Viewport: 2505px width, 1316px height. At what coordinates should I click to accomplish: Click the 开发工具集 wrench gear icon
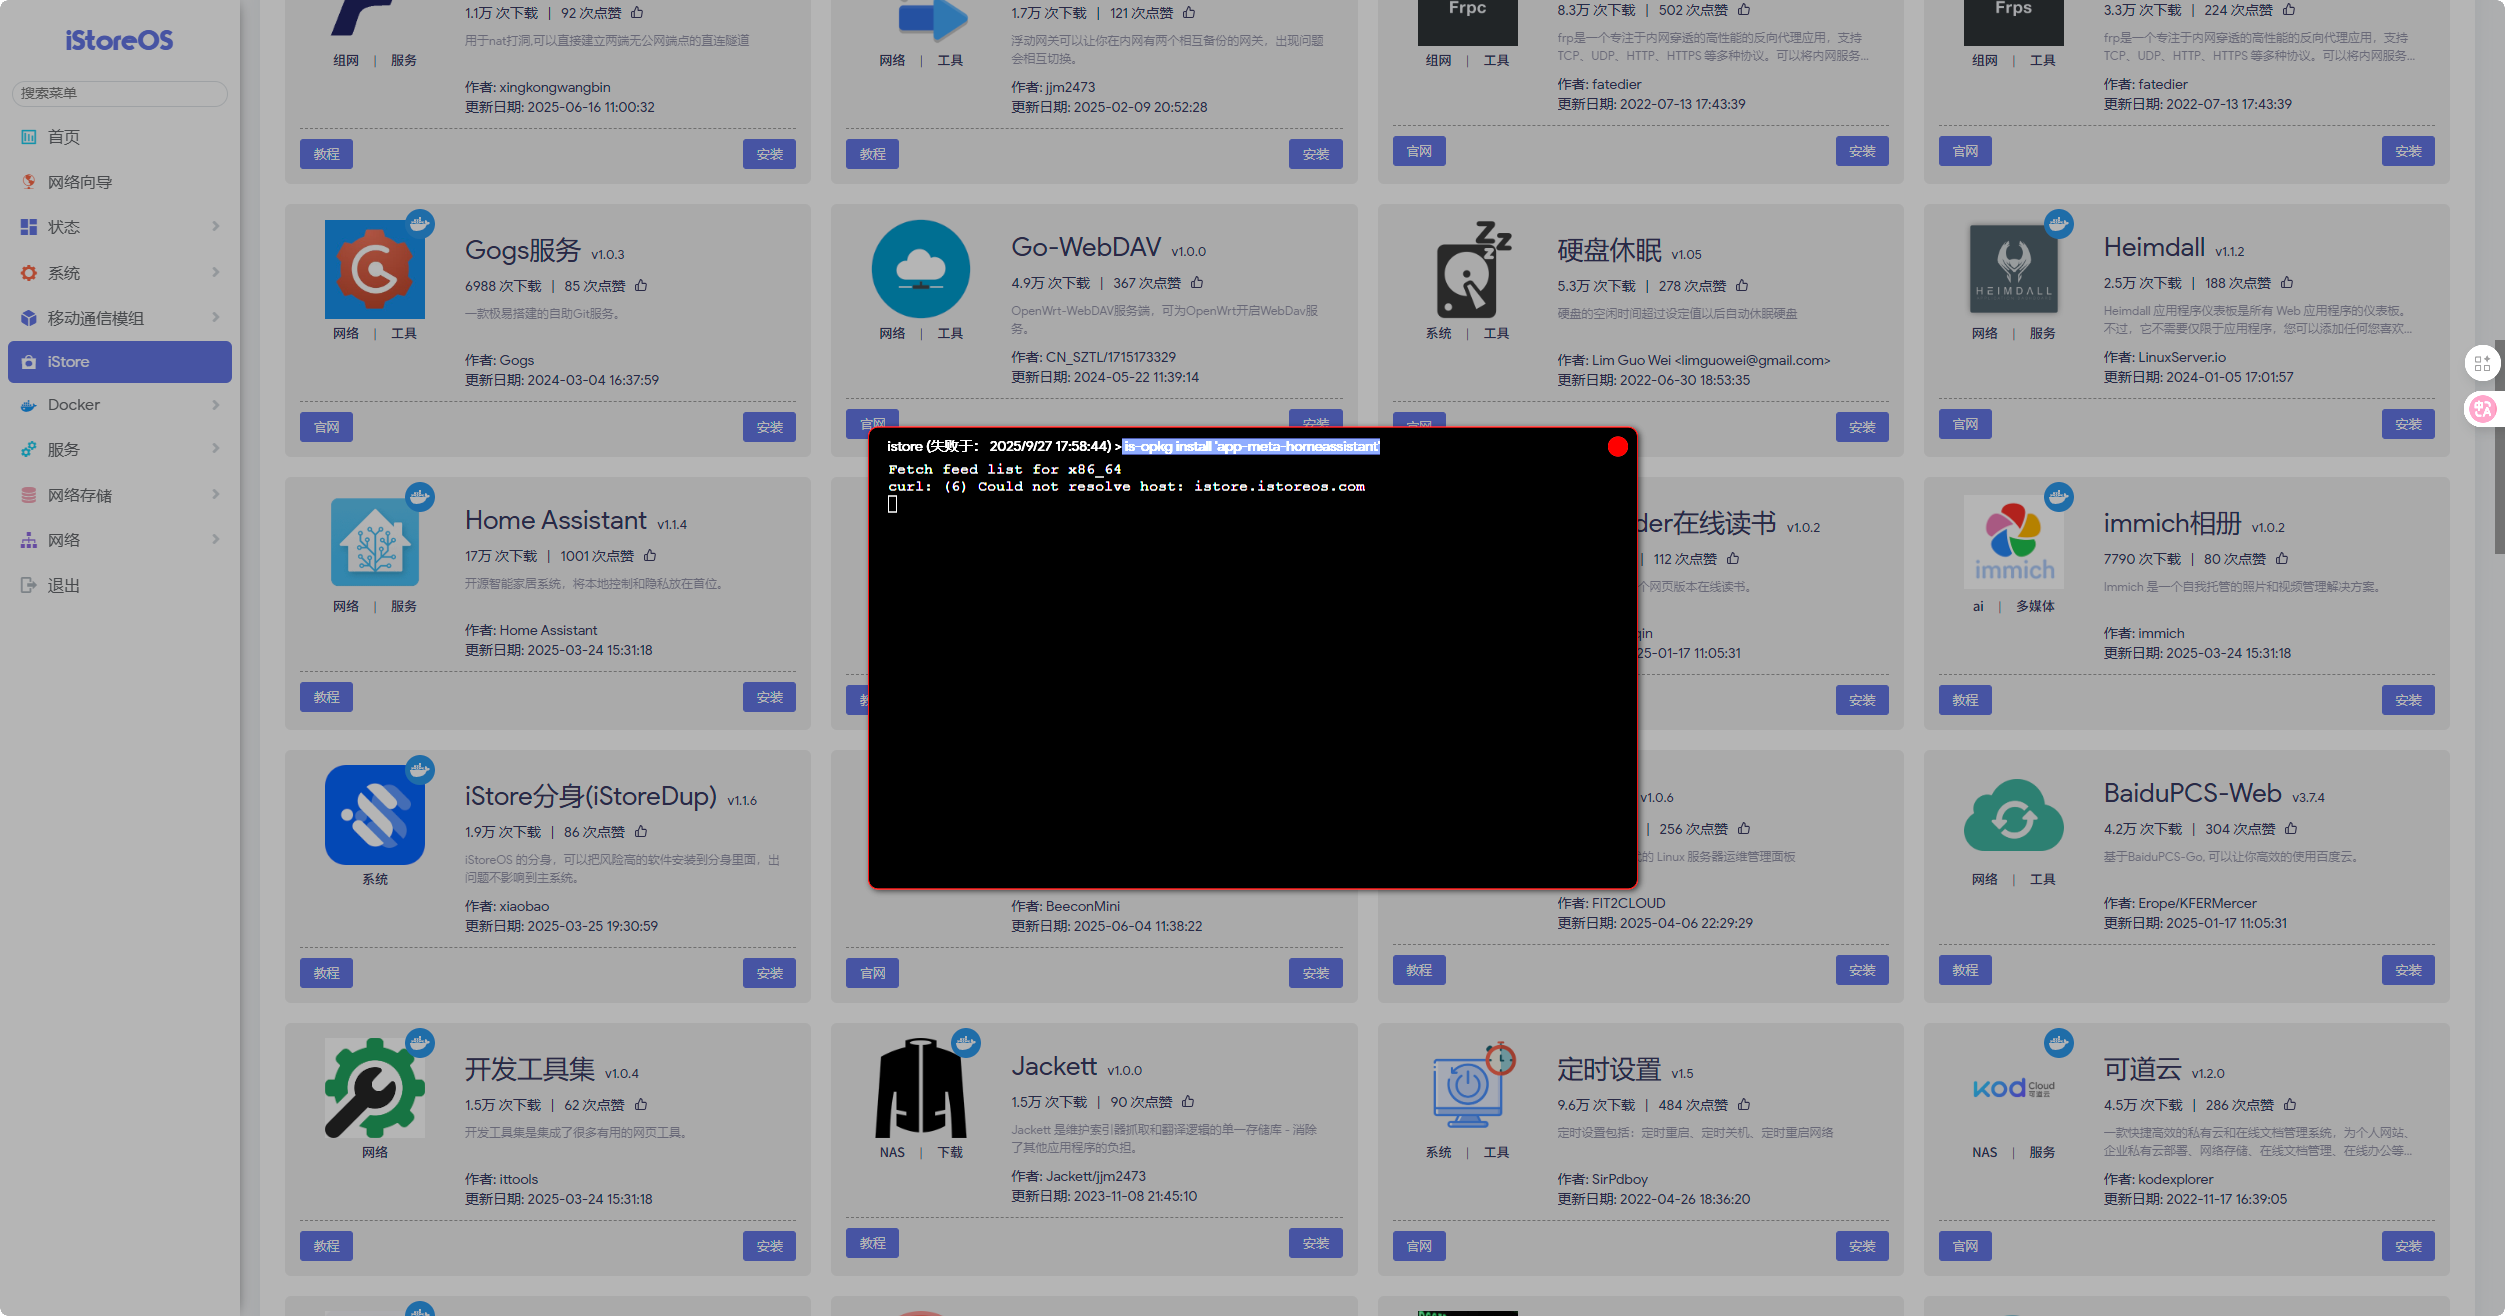click(374, 1088)
